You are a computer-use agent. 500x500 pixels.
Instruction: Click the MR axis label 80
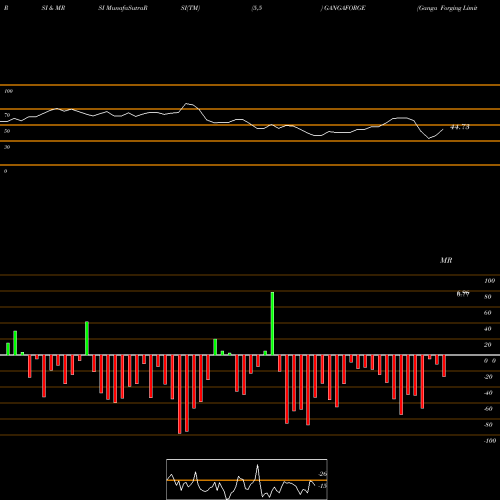[x=488, y=297]
